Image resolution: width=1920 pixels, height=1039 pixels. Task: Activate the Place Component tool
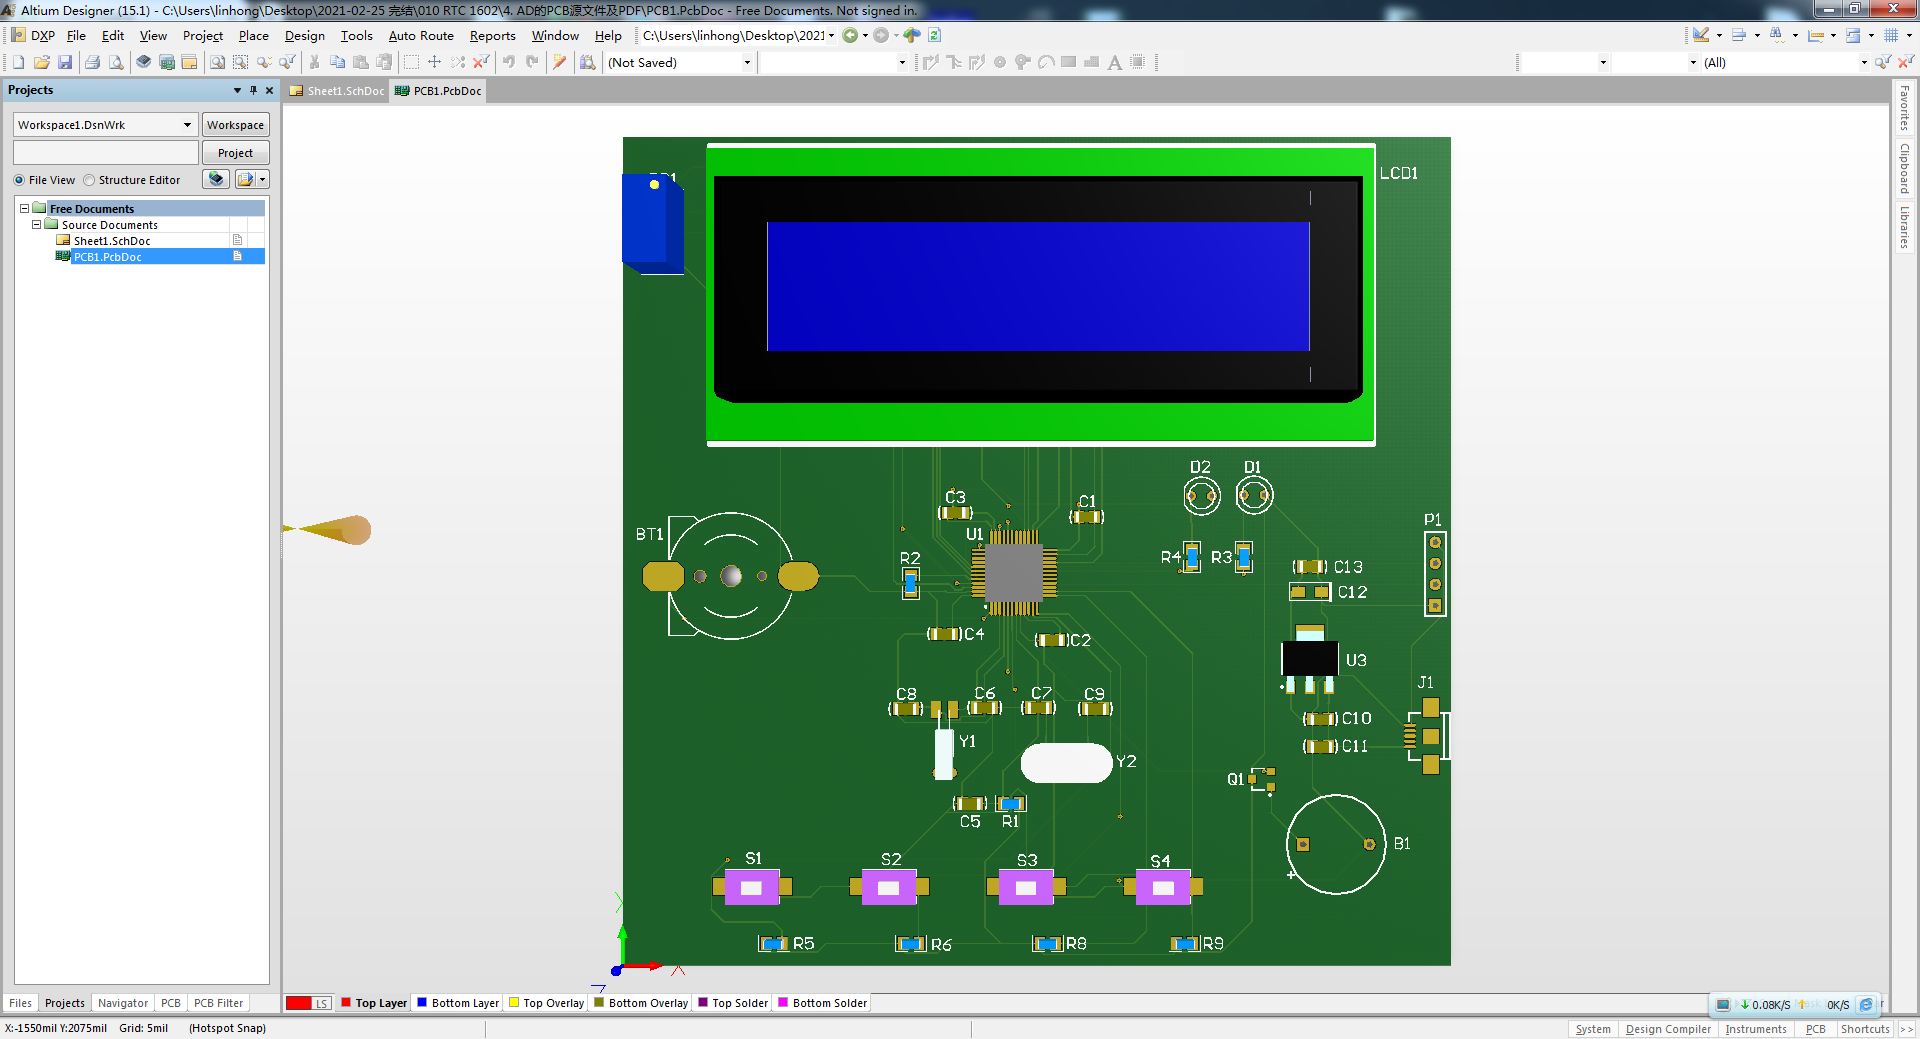click(x=1139, y=62)
